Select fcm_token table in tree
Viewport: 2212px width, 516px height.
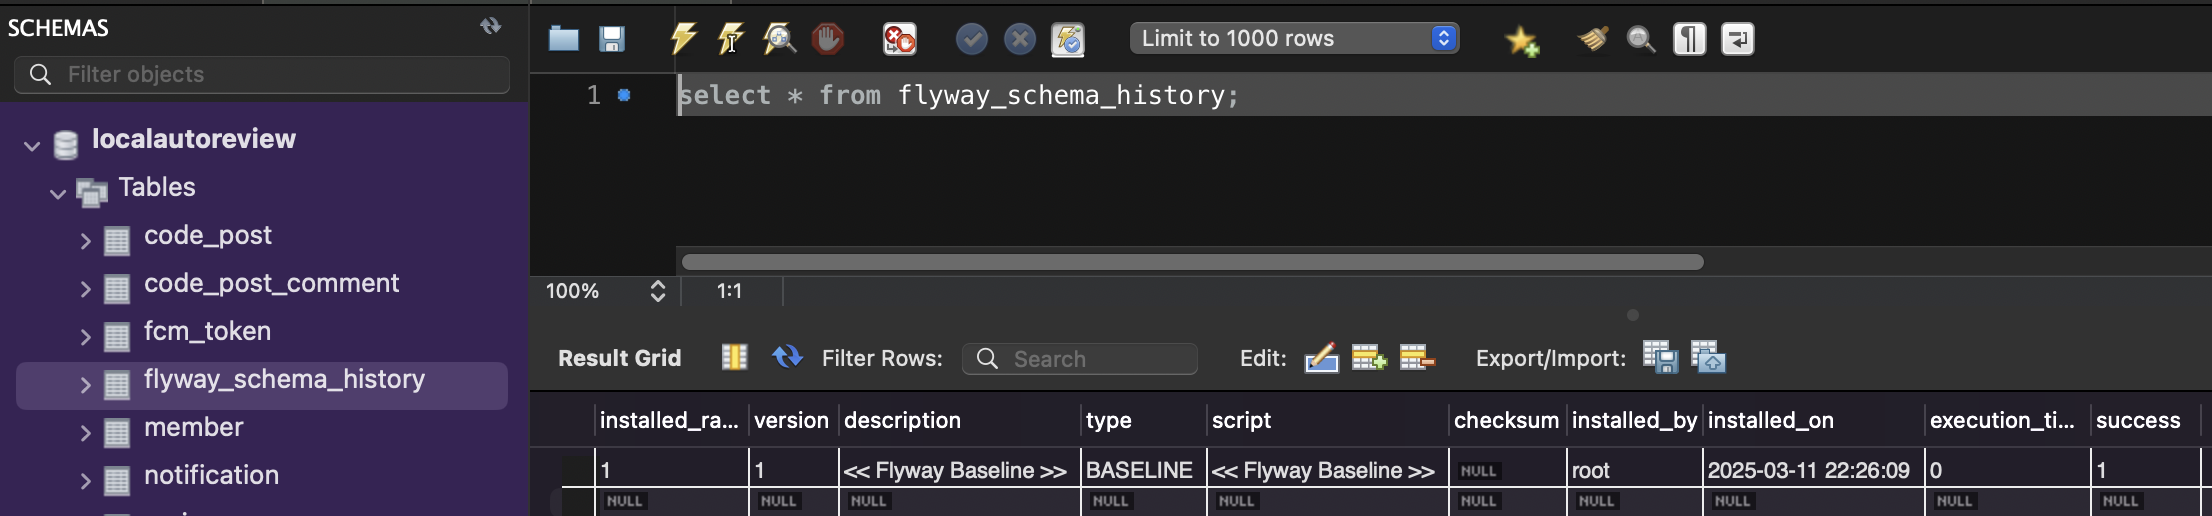pos(207,332)
